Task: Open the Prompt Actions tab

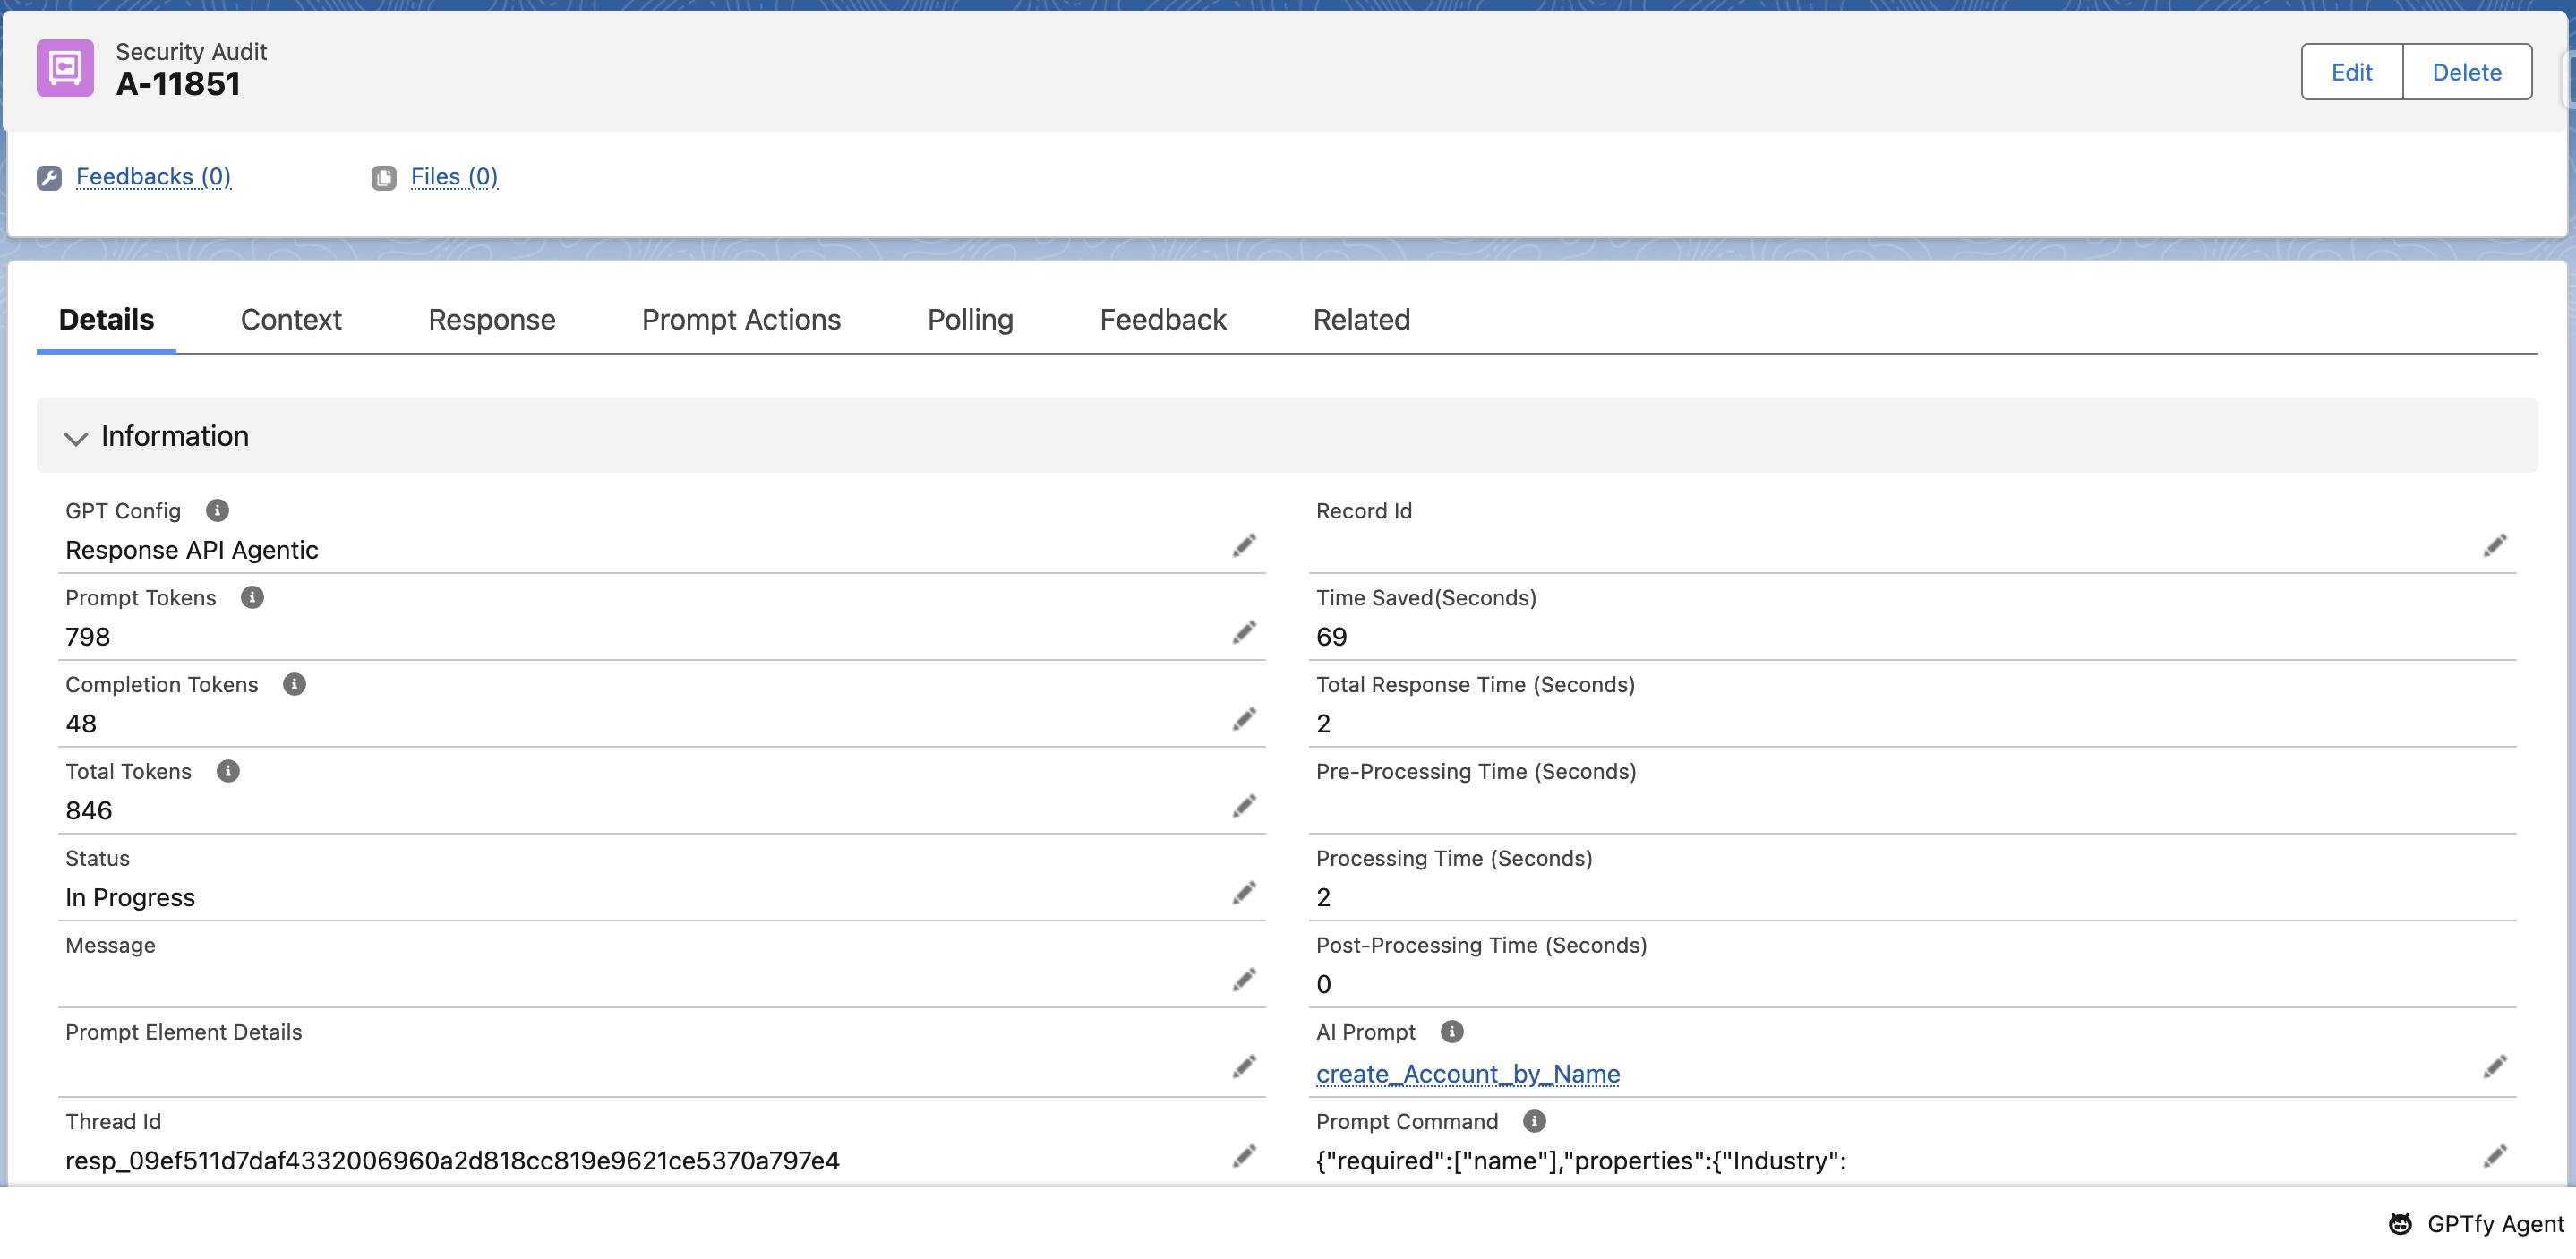Action: [x=741, y=319]
